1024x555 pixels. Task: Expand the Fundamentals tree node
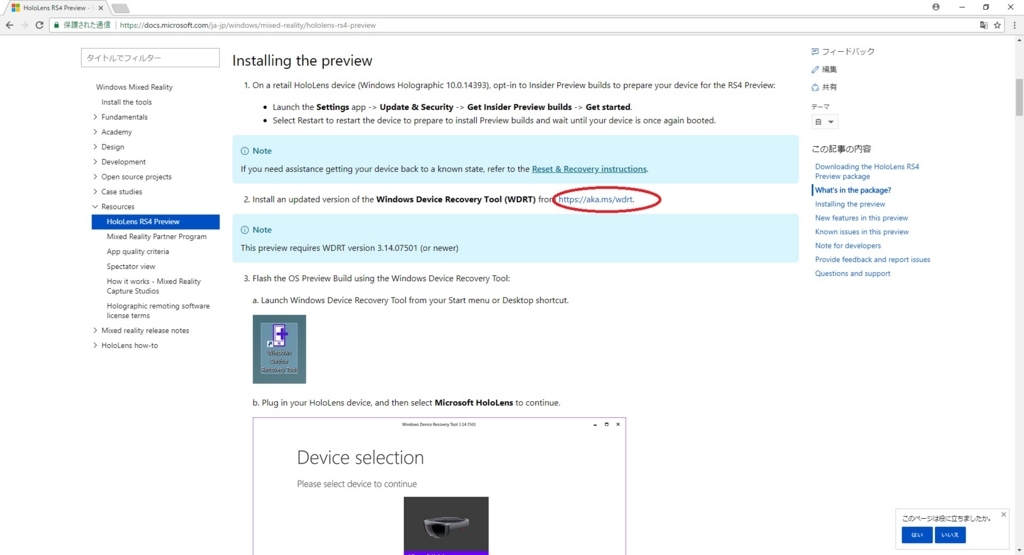[x=95, y=117]
